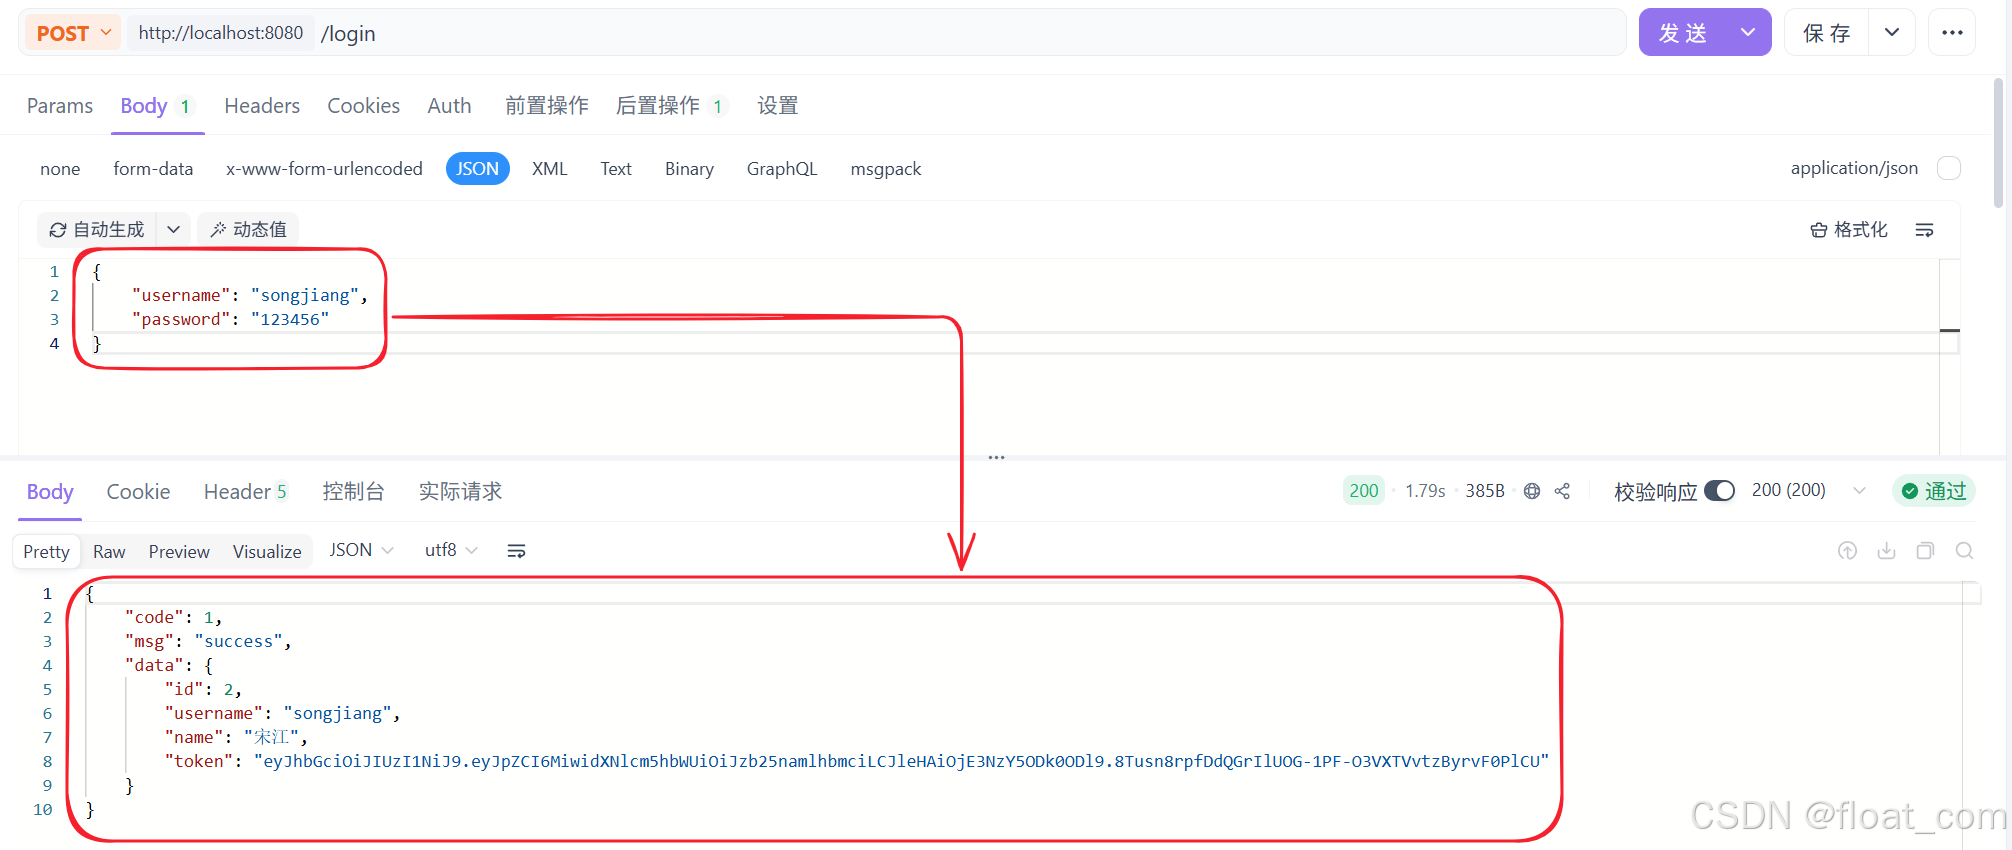2012x850 pixels.
Task: Click the 格式化 format button
Action: tap(1849, 230)
